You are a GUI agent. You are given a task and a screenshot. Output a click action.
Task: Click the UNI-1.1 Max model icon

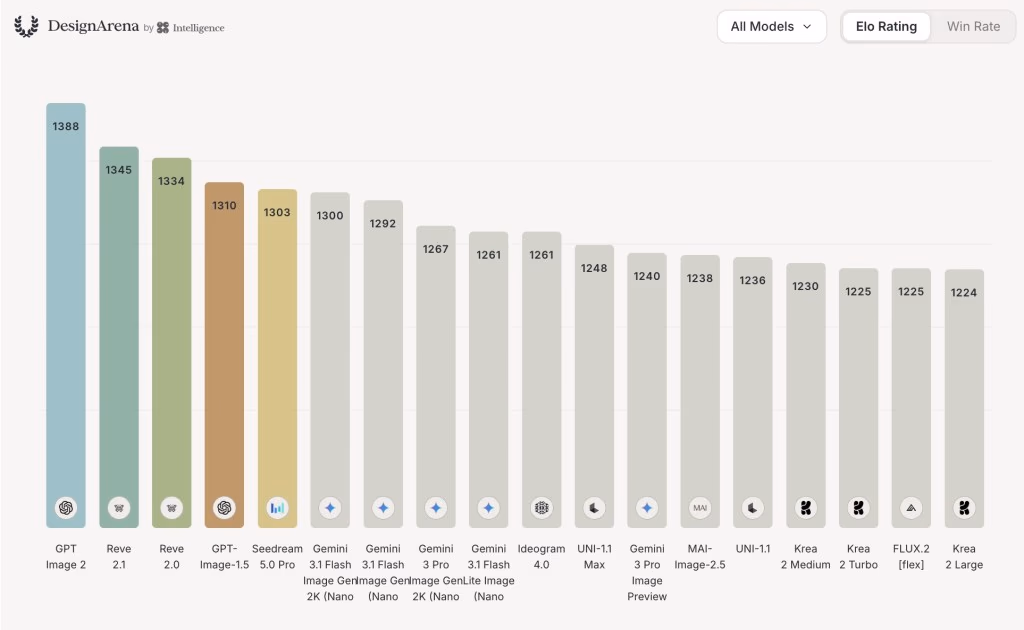[x=594, y=507]
